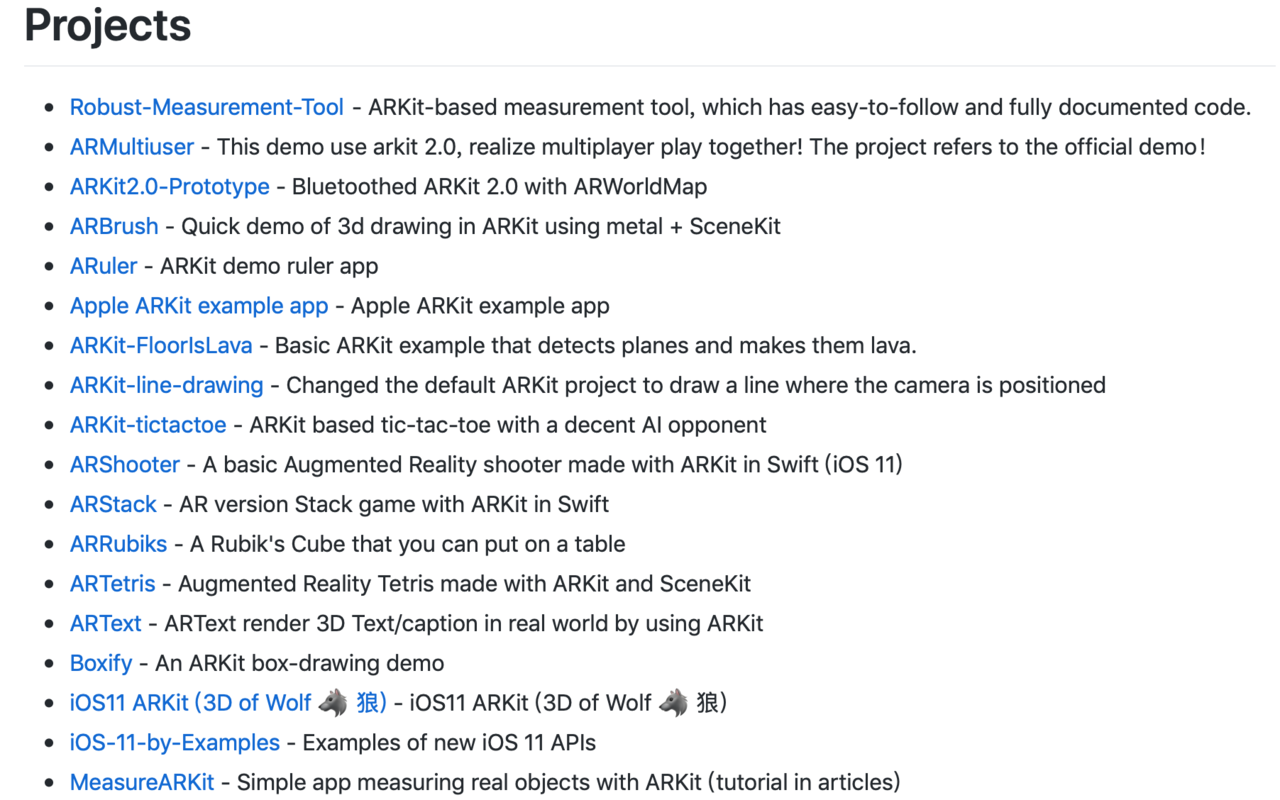Open the MeasureARKit project link
This screenshot has height=800, width=1280.
pos(142,782)
